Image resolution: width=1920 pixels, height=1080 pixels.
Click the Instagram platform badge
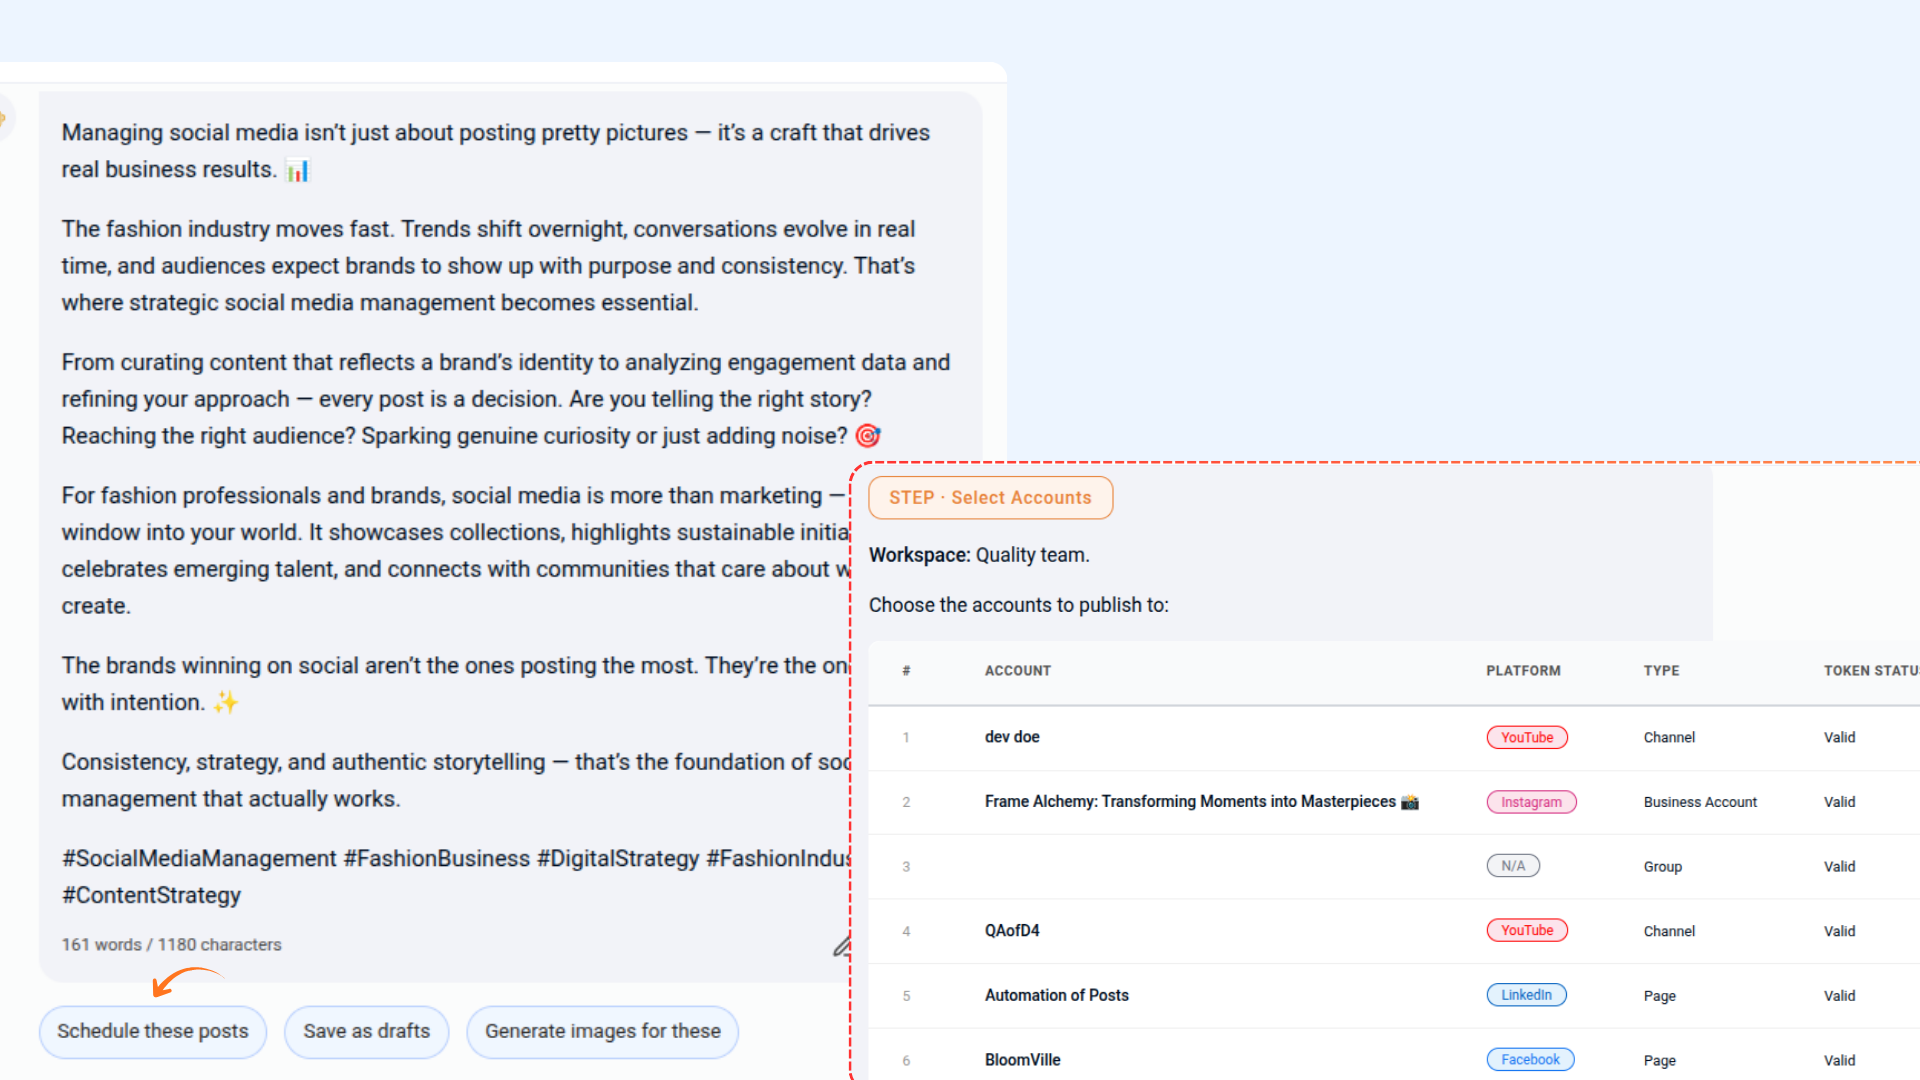pos(1530,802)
